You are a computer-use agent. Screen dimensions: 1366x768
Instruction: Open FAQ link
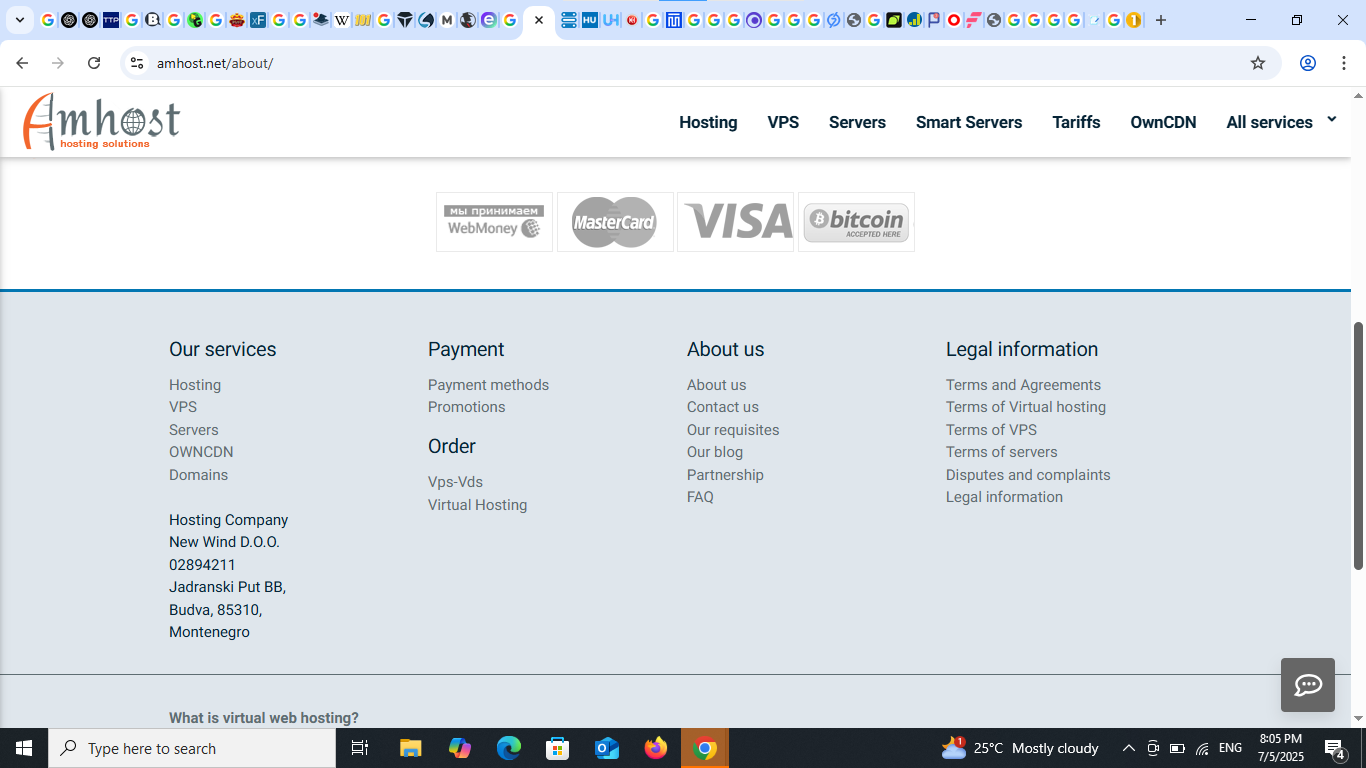tap(700, 497)
